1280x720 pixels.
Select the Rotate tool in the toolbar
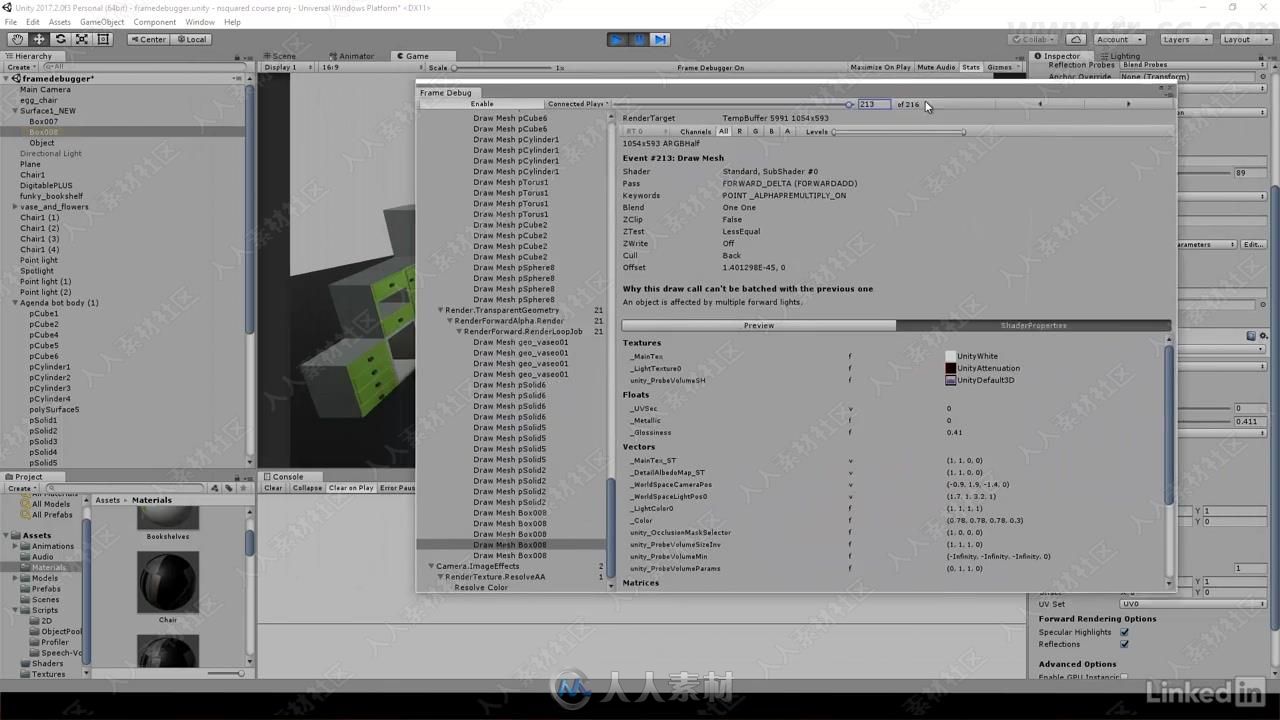click(60, 39)
